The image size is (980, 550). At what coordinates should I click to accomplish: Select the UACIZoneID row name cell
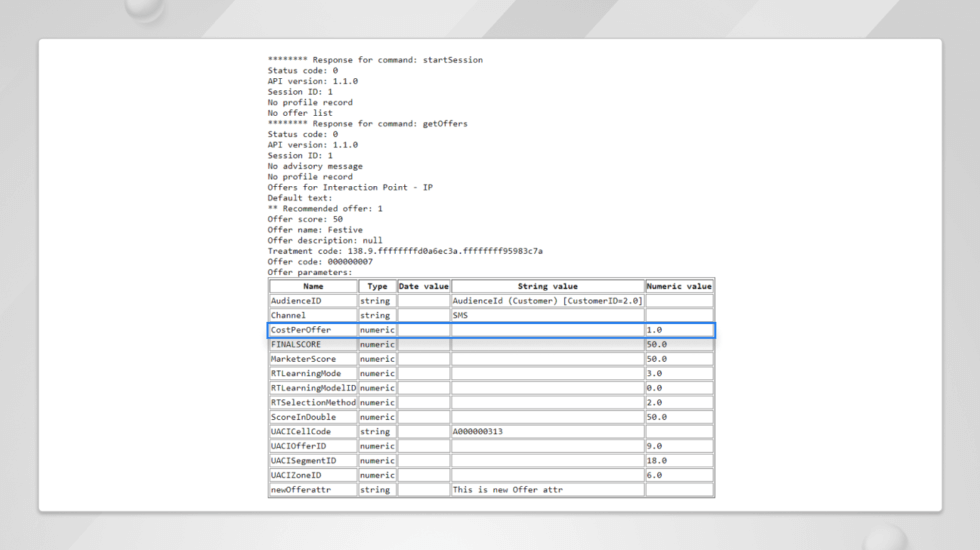(313, 475)
